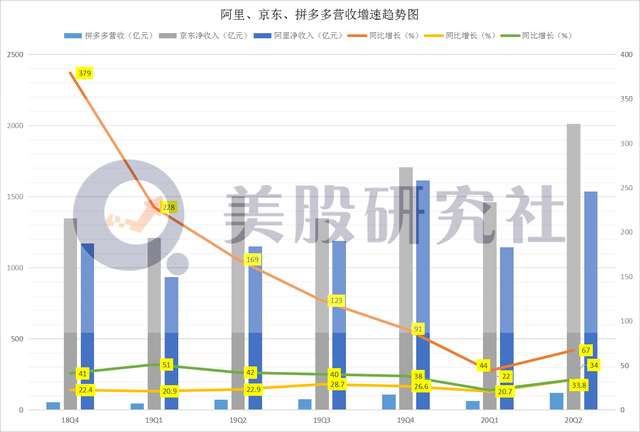Select the 379 data label
The height and width of the screenshot is (432, 640).
coord(84,73)
